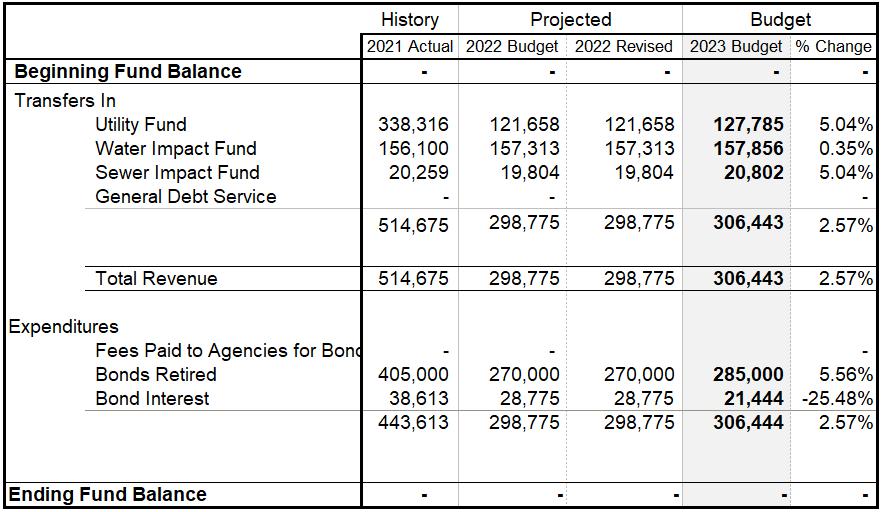Click the % Change column header
The height and width of the screenshot is (512, 883).
click(x=833, y=47)
